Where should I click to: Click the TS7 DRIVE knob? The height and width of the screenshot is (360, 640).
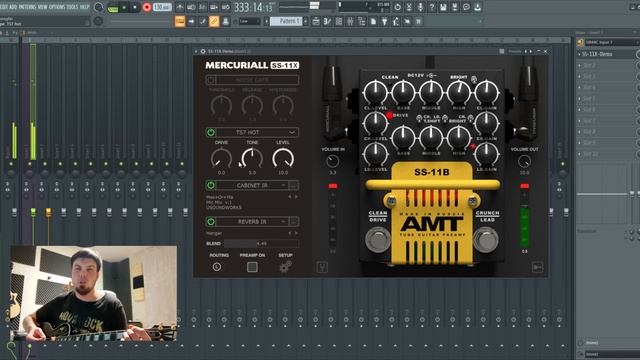pyautogui.click(x=221, y=159)
